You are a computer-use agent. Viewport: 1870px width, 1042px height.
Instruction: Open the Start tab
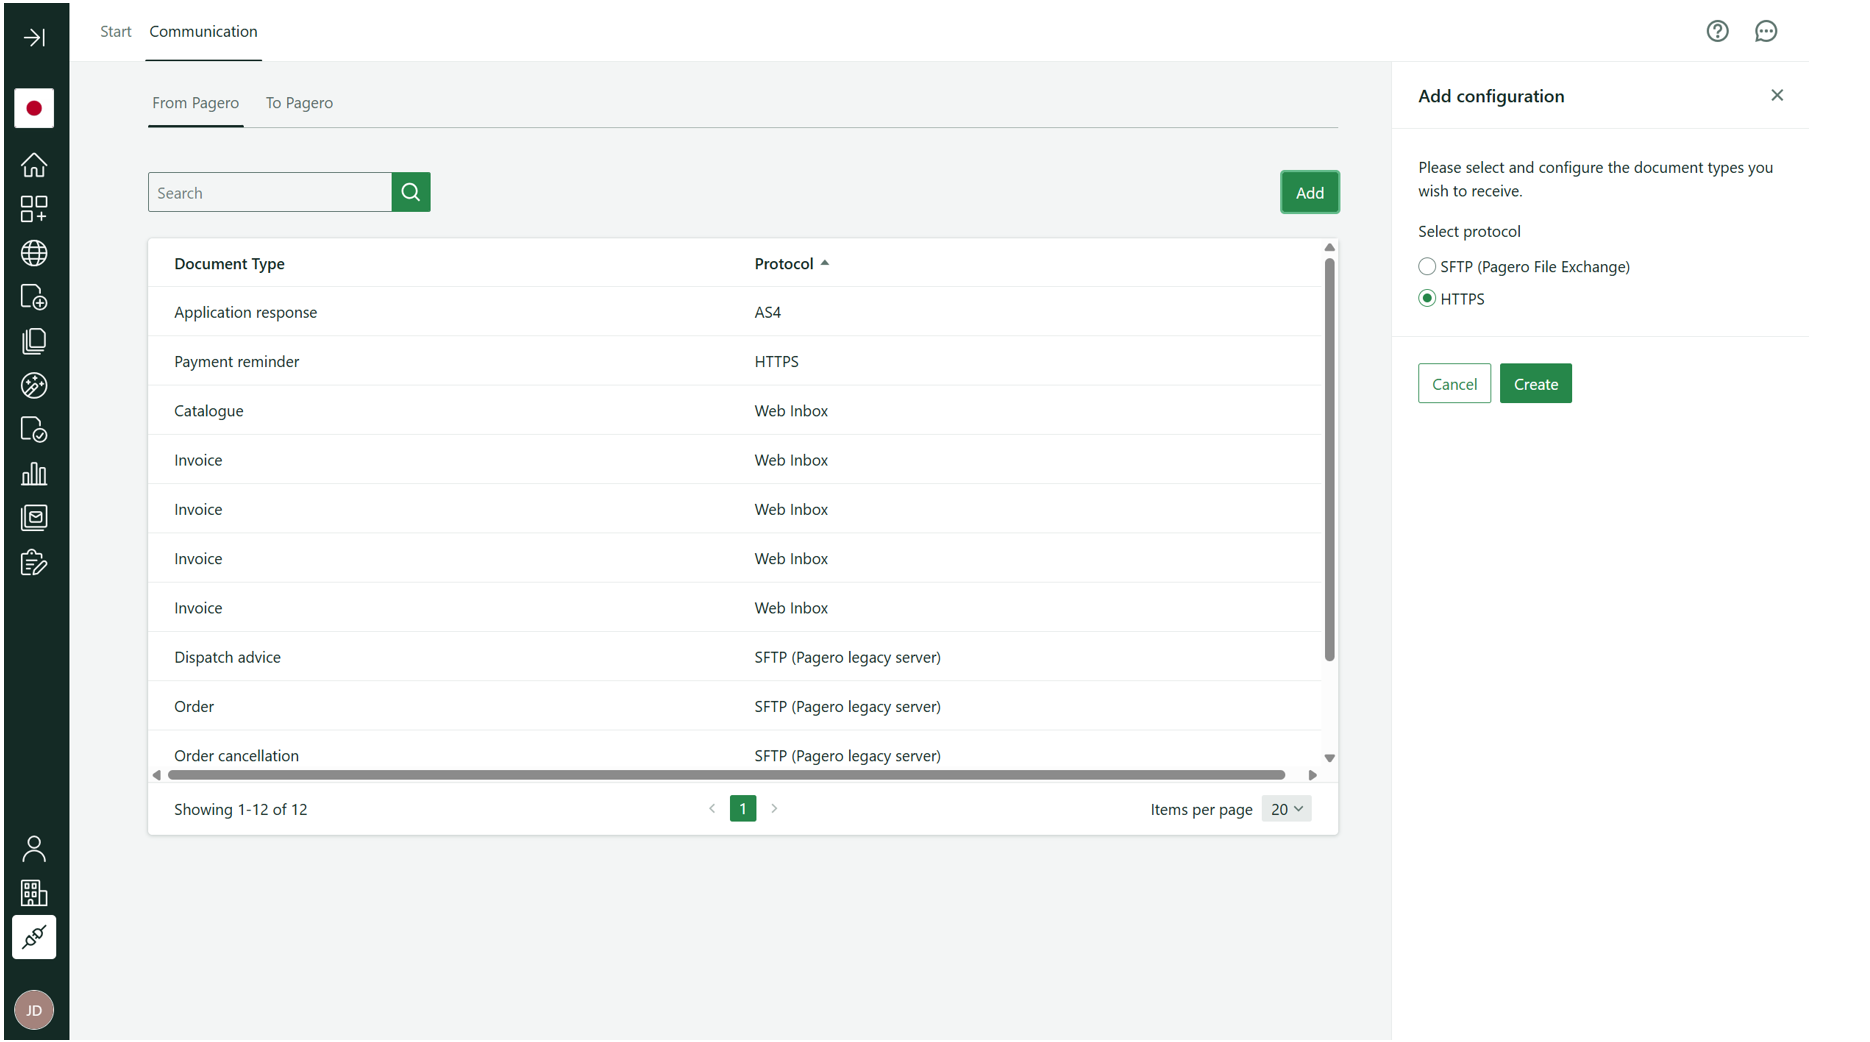(116, 32)
